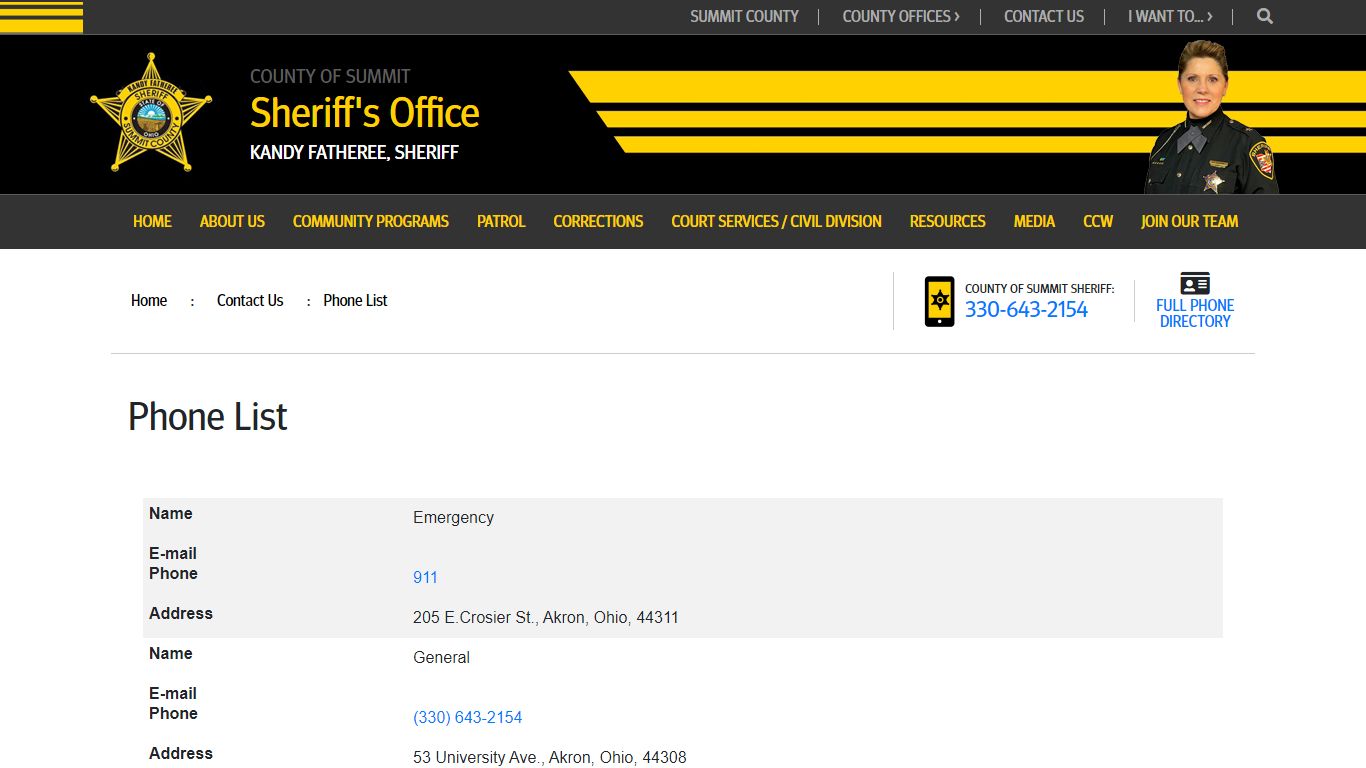The height and width of the screenshot is (768, 1366).
Task: Open the CCW menu item
Action: click(1098, 221)
